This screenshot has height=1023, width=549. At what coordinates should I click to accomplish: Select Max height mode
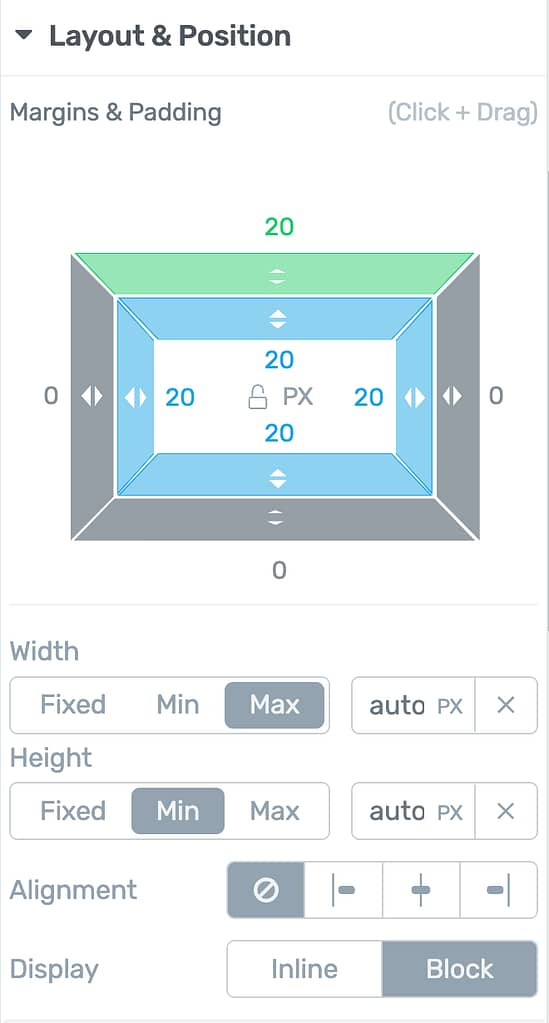[x=275, y=811]
